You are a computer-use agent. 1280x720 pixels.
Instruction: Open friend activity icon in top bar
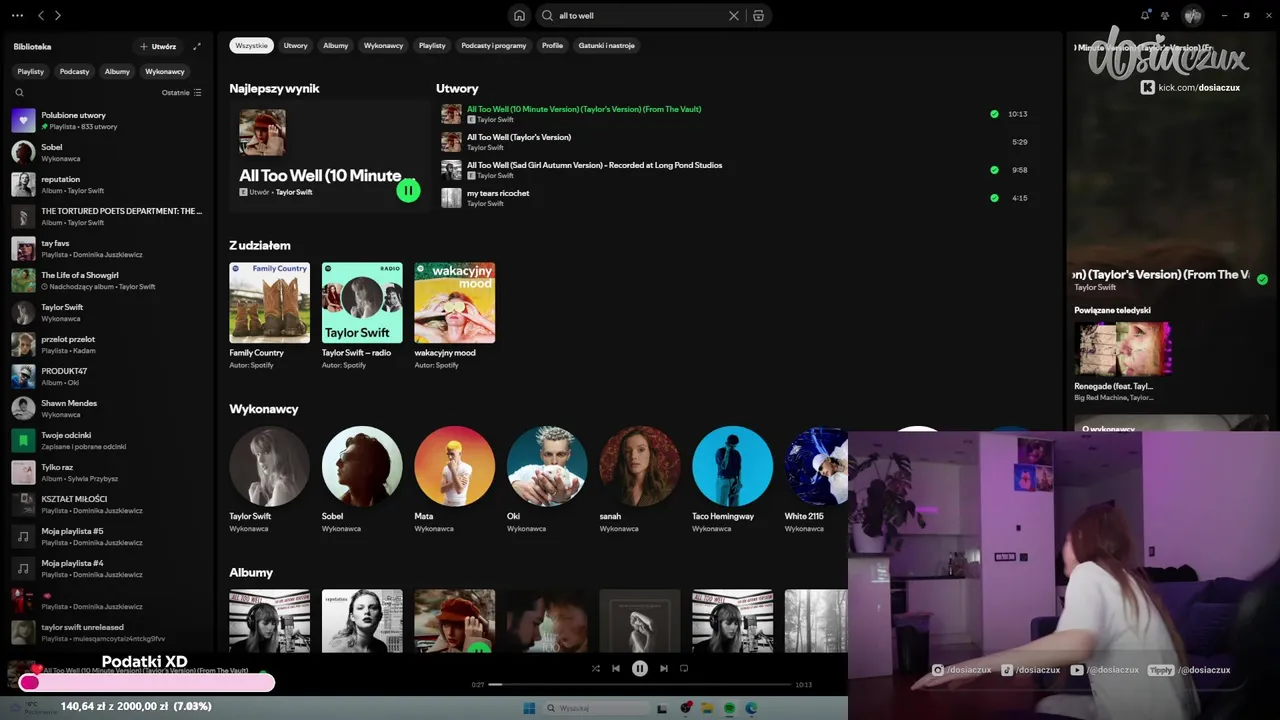coord(1165,15)
